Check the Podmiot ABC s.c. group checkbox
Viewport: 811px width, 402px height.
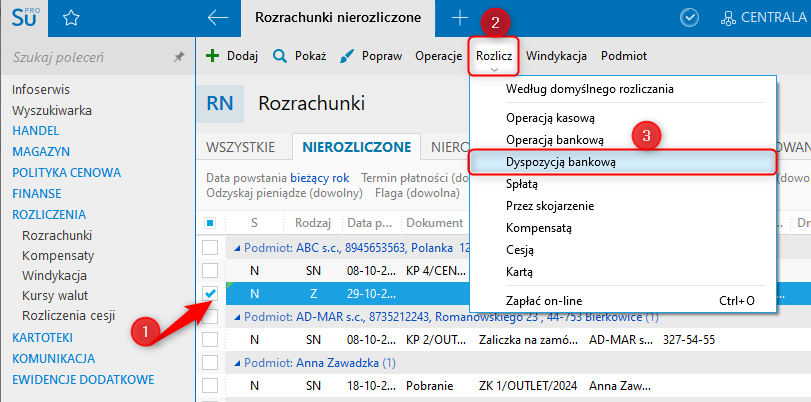coord(210,248)
